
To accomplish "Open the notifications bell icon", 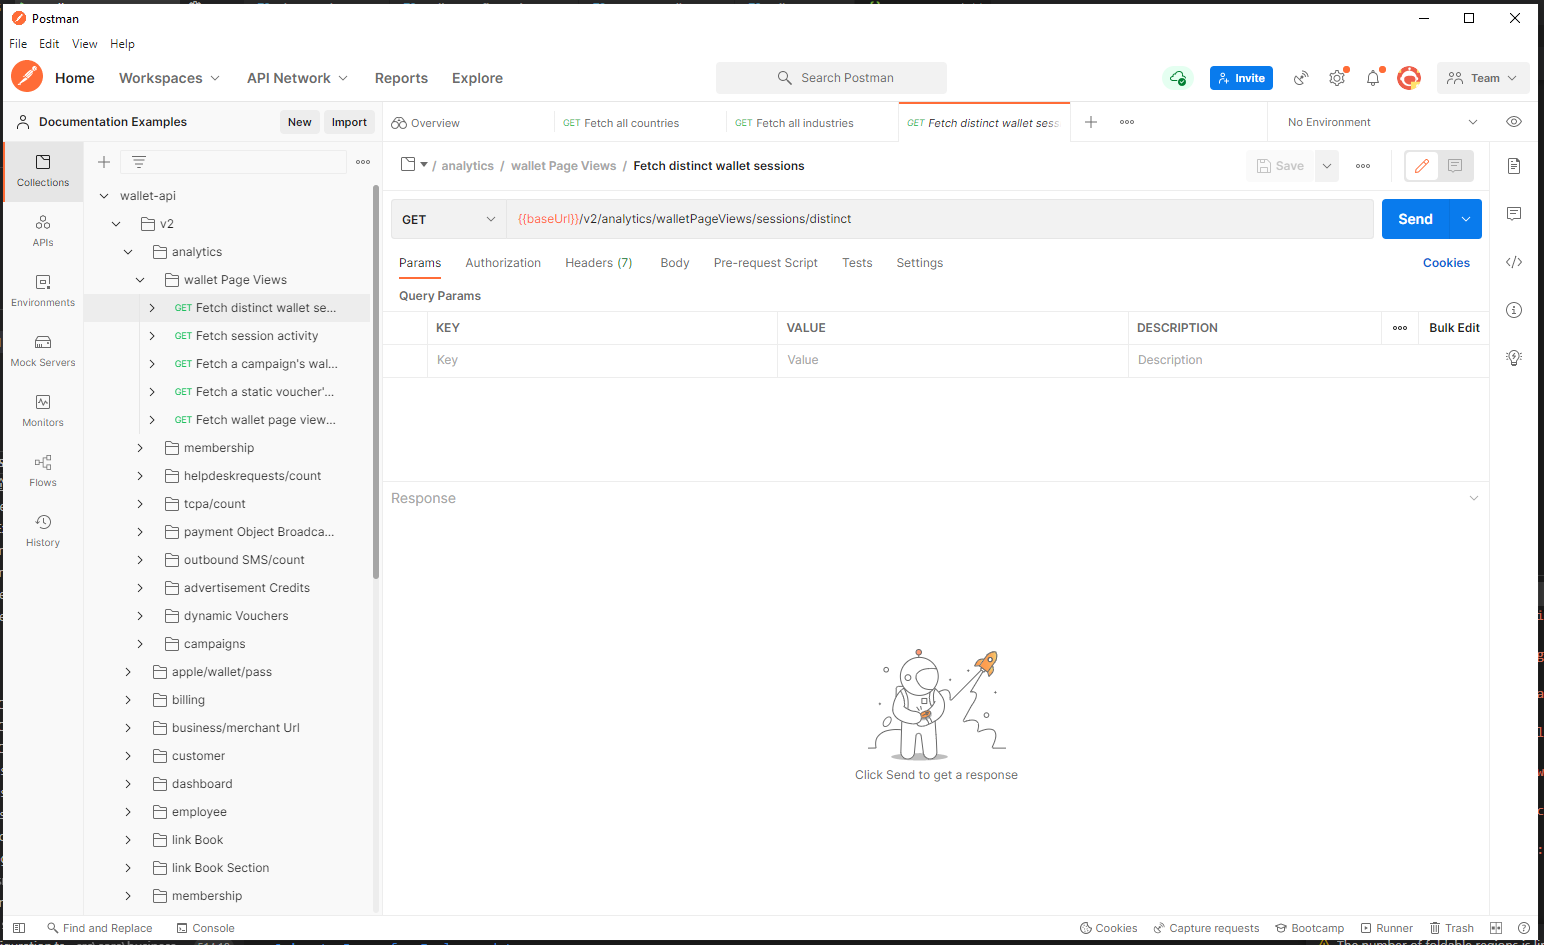I will click(x=1373, y=78).
